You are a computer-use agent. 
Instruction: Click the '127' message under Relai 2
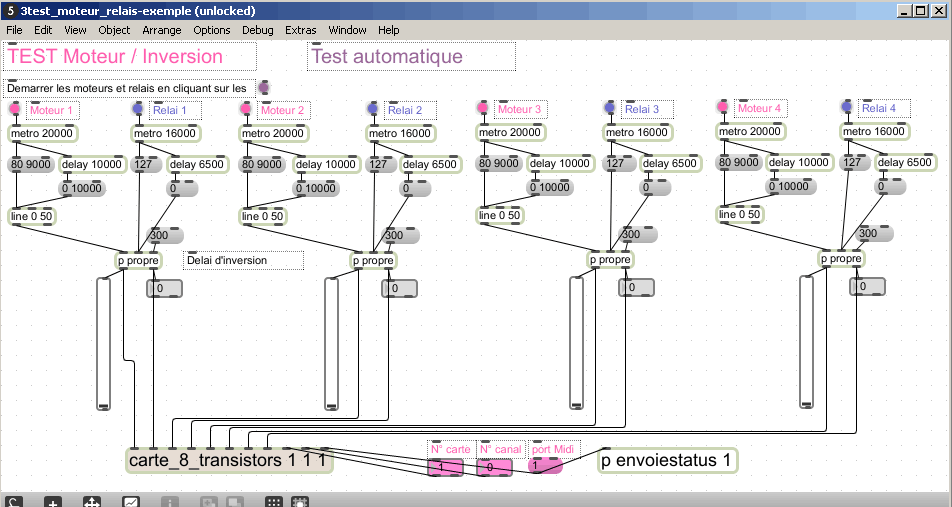click(381, 164)
